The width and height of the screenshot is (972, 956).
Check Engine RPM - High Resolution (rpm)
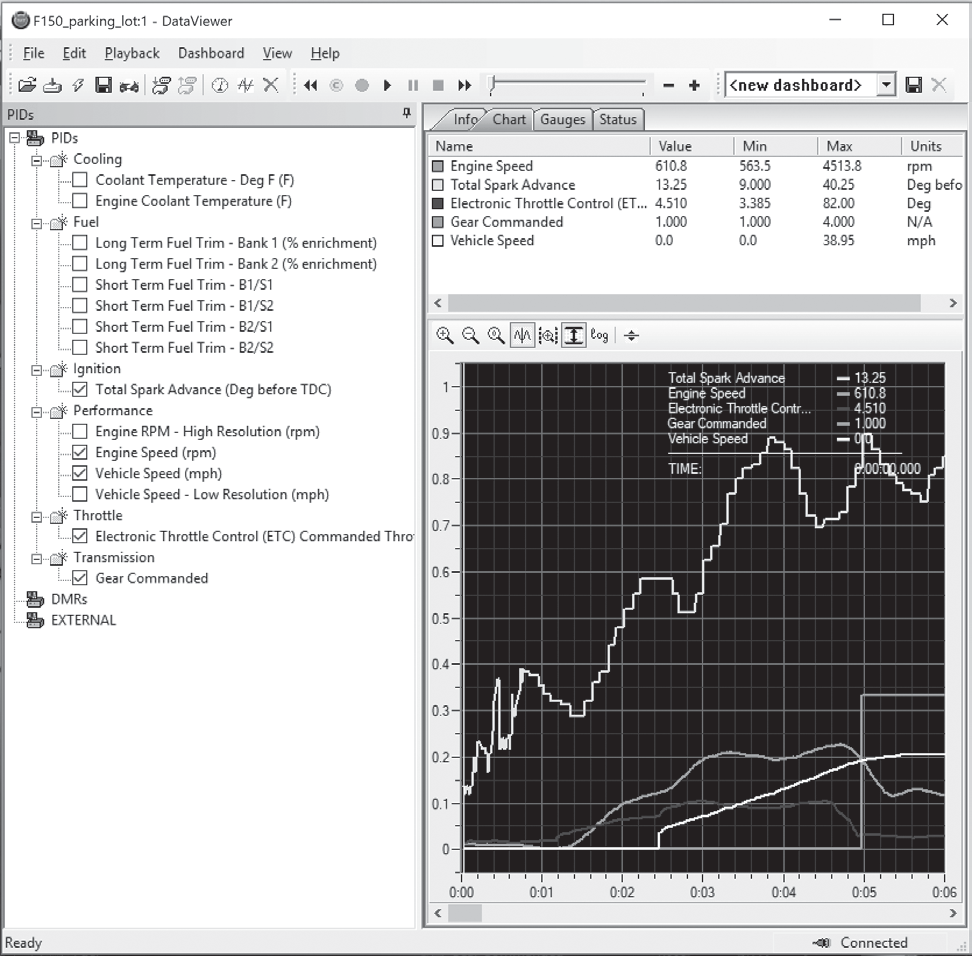tap(80, 432)
